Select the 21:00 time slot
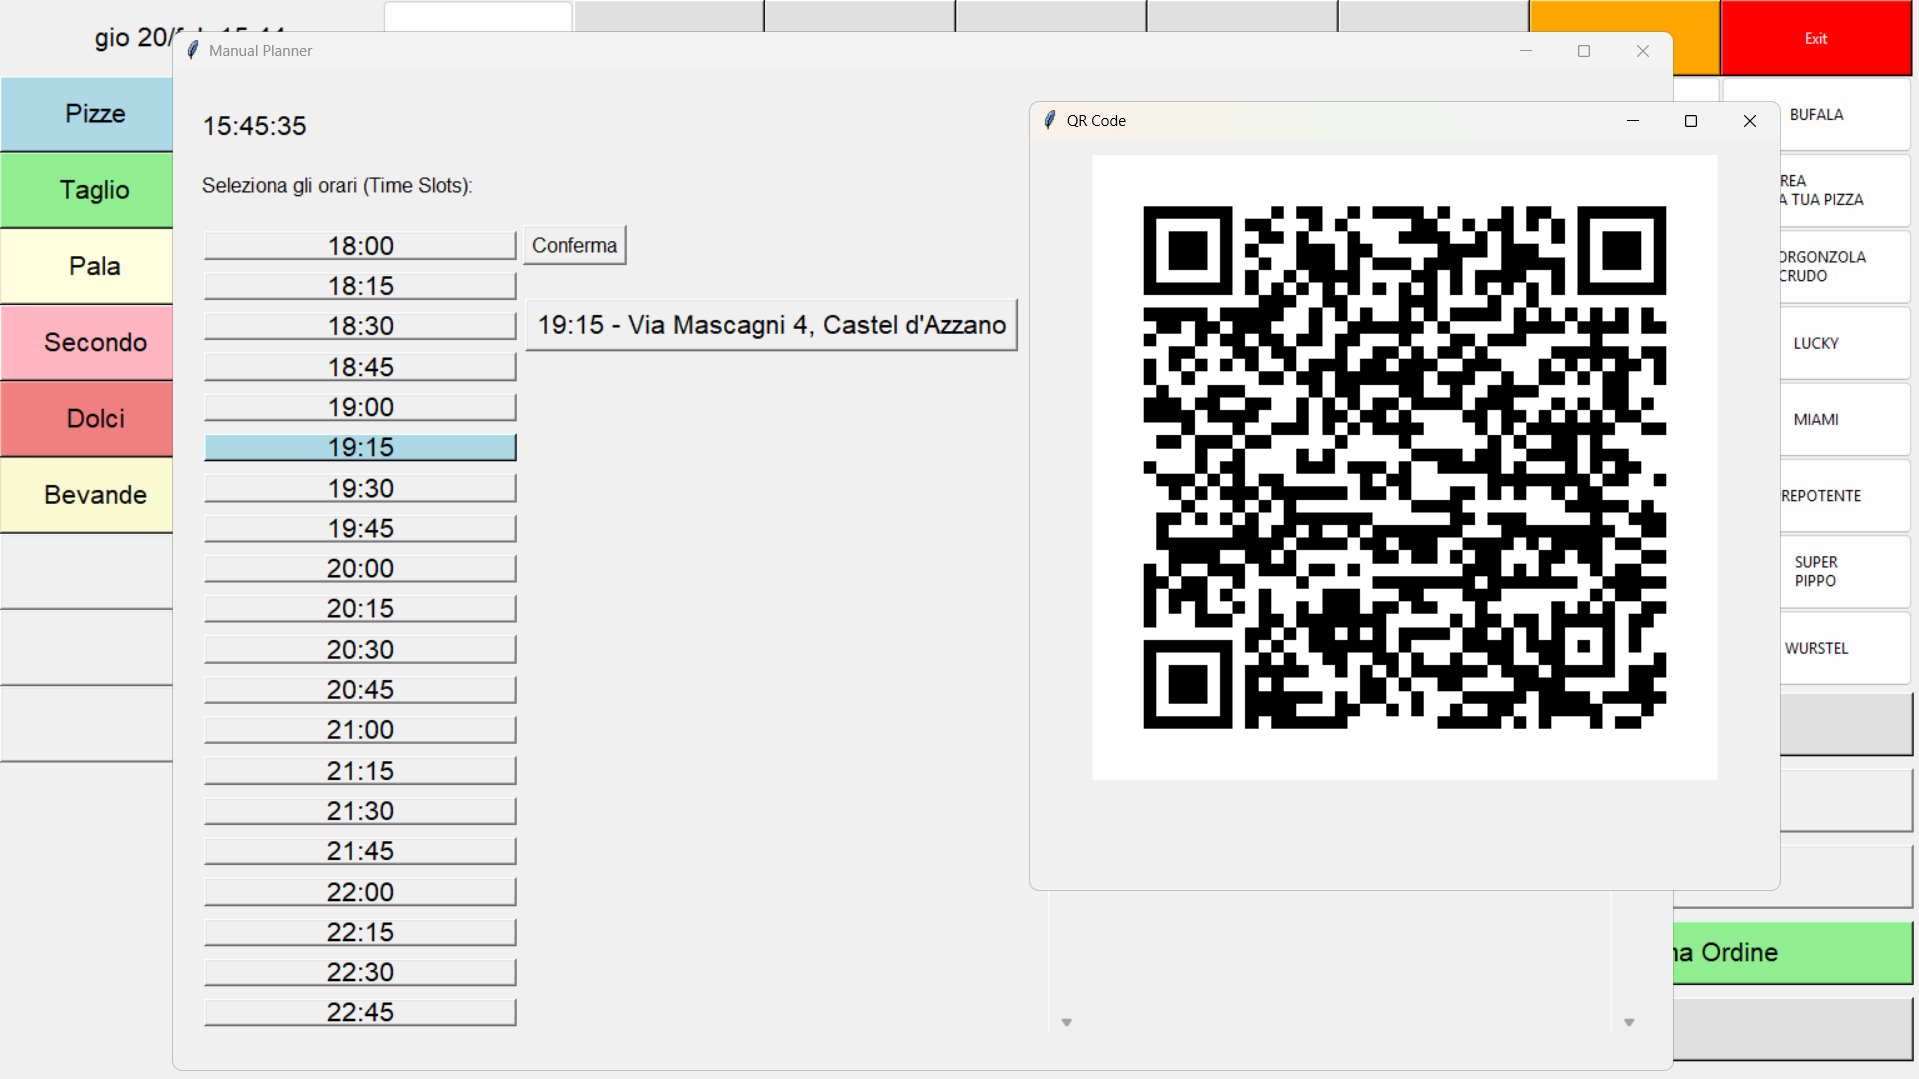 coord(360,730)
